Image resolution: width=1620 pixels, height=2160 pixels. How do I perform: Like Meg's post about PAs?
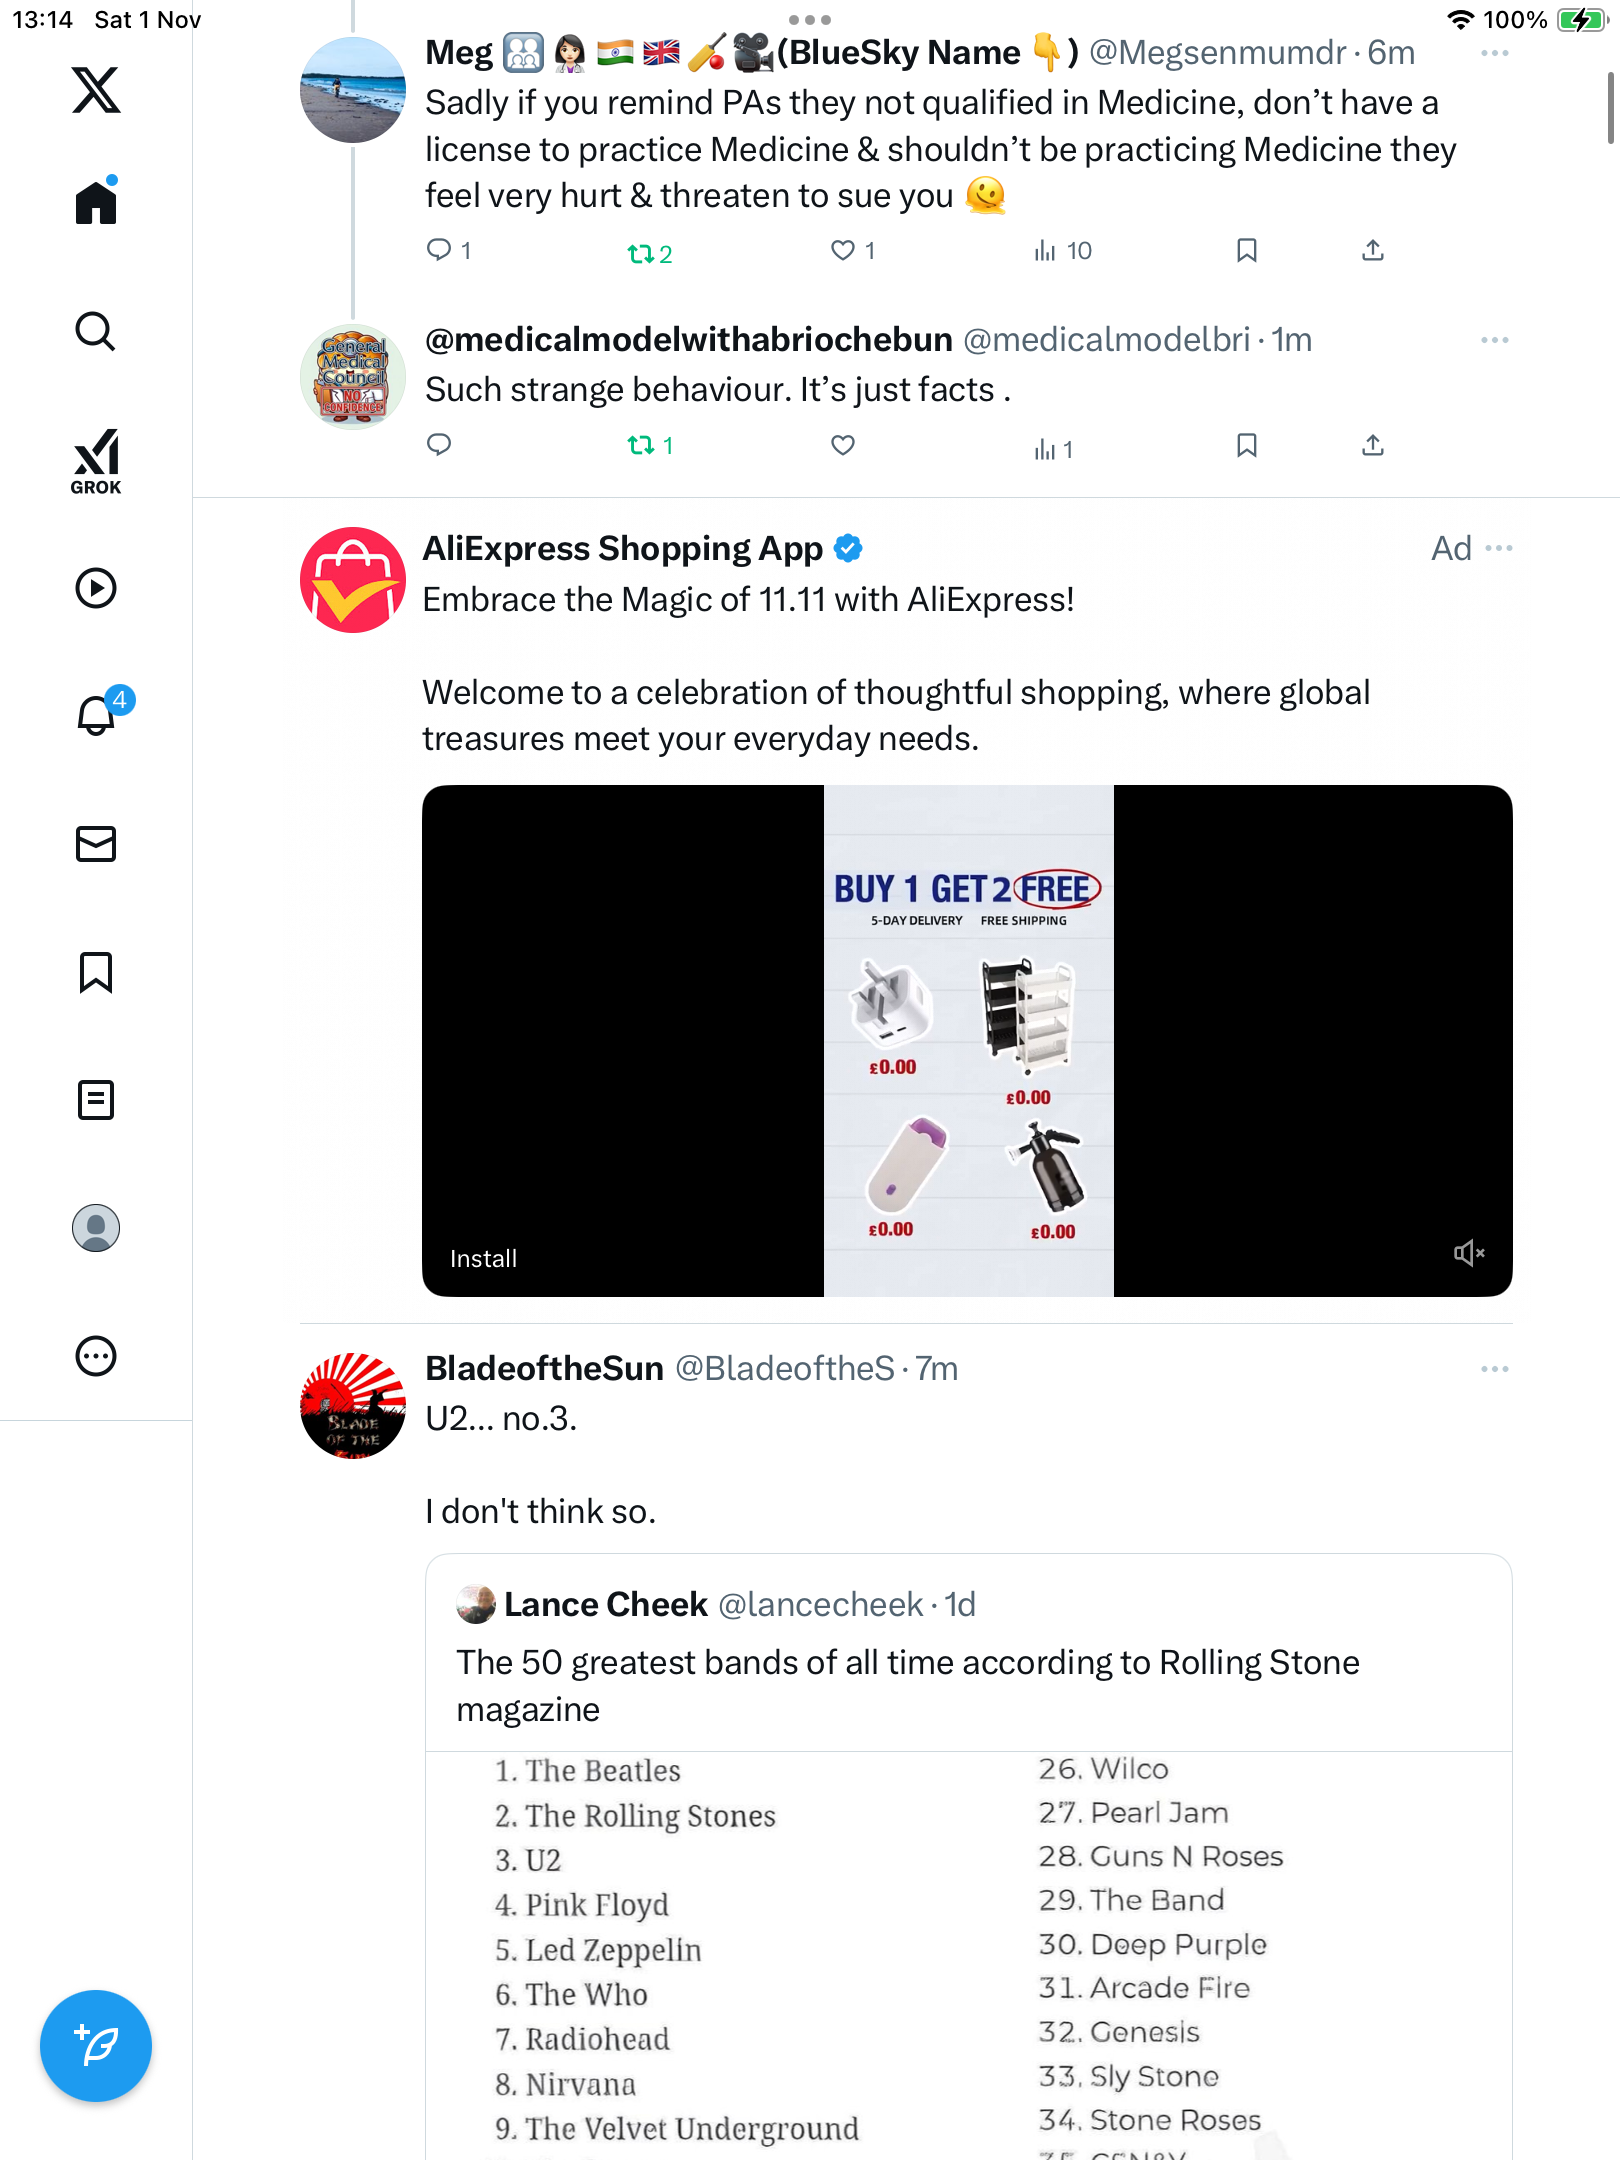tap(843, 250)
